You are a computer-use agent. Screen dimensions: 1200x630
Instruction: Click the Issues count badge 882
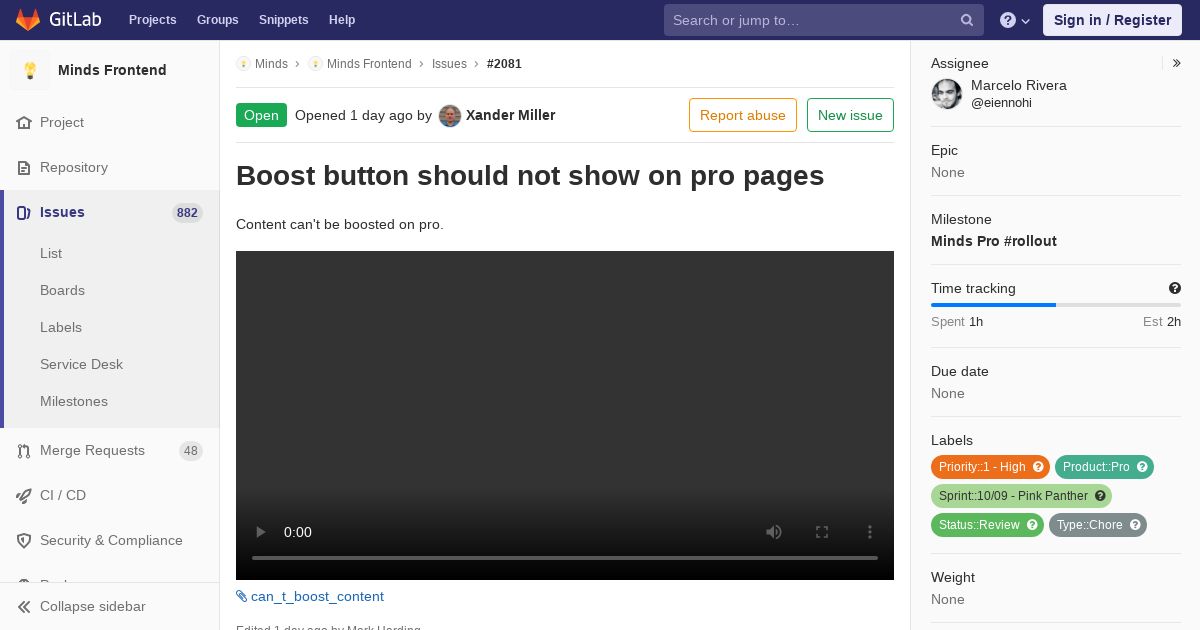point(187,213)
